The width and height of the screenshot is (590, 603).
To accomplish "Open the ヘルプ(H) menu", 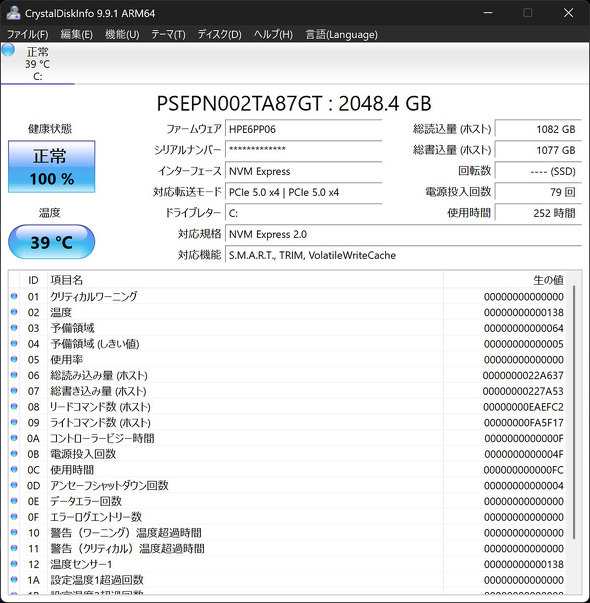I will [273, 35].
